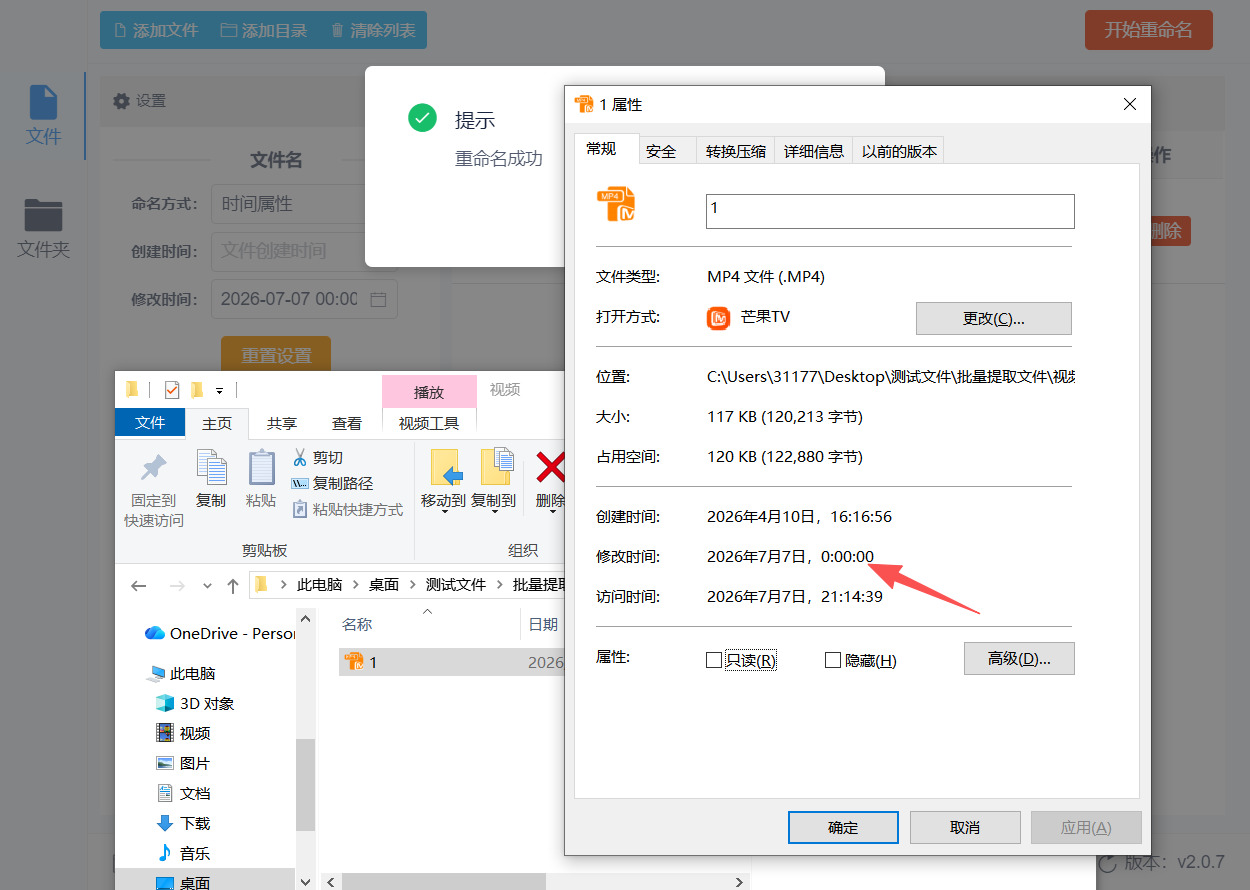Click 此电脑 in the address bar
Image resolution: width=1250 pixels, height=890 pixels.
pyautogui.click(x=319, y=585)
